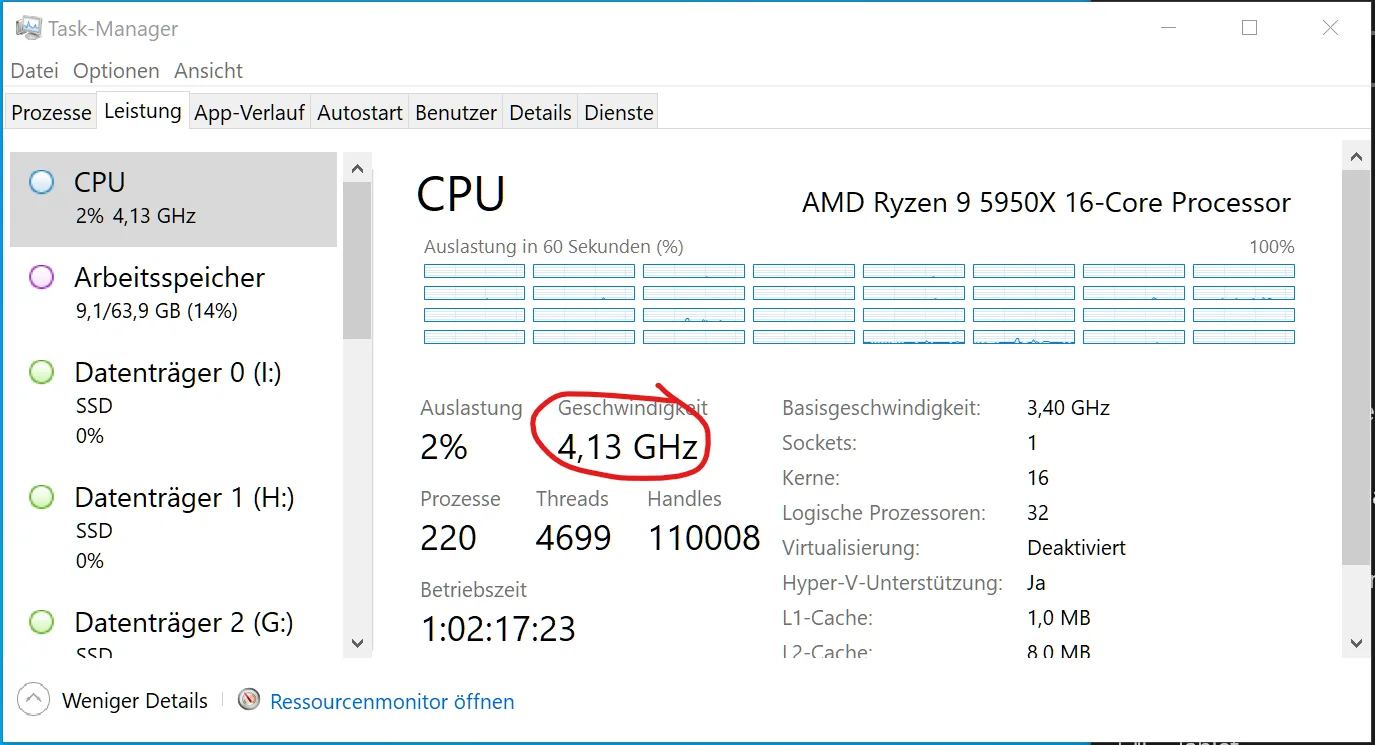Screen dimensions: 1375x745
Task: Switch to the Details tab
Action: (x=540, y=113)
